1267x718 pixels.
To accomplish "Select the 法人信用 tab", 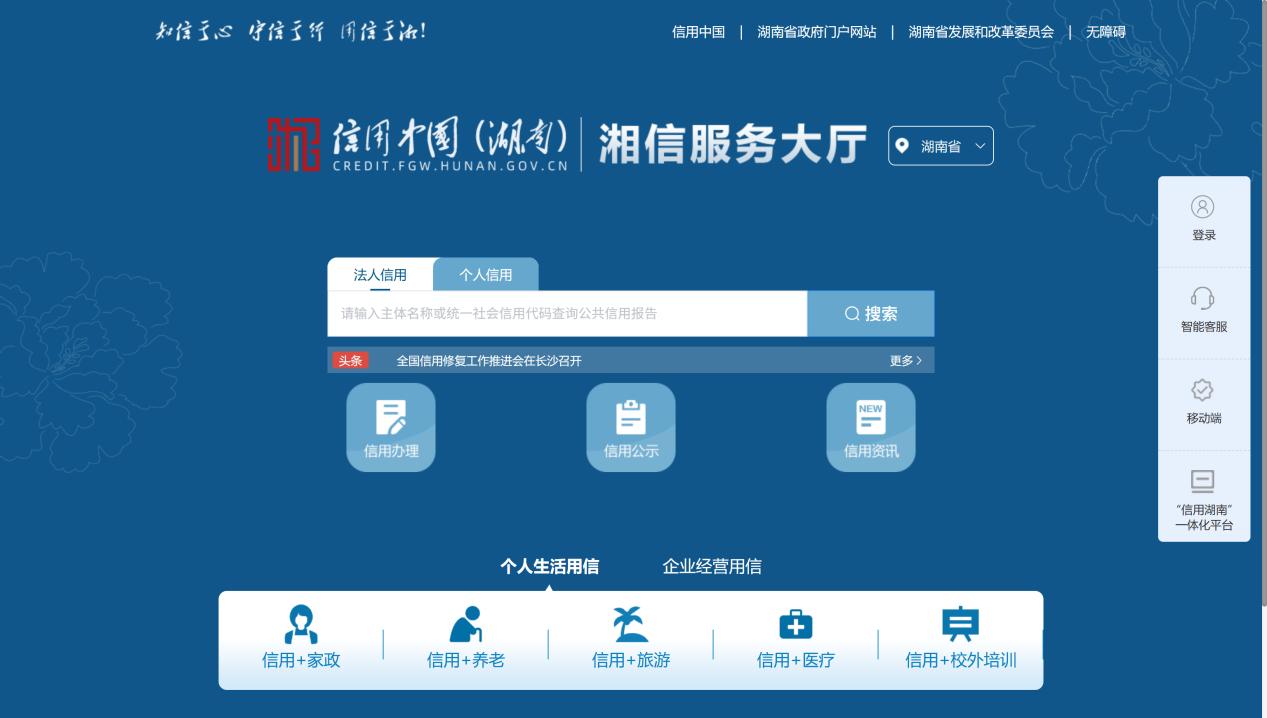I will tap(380, 275).
